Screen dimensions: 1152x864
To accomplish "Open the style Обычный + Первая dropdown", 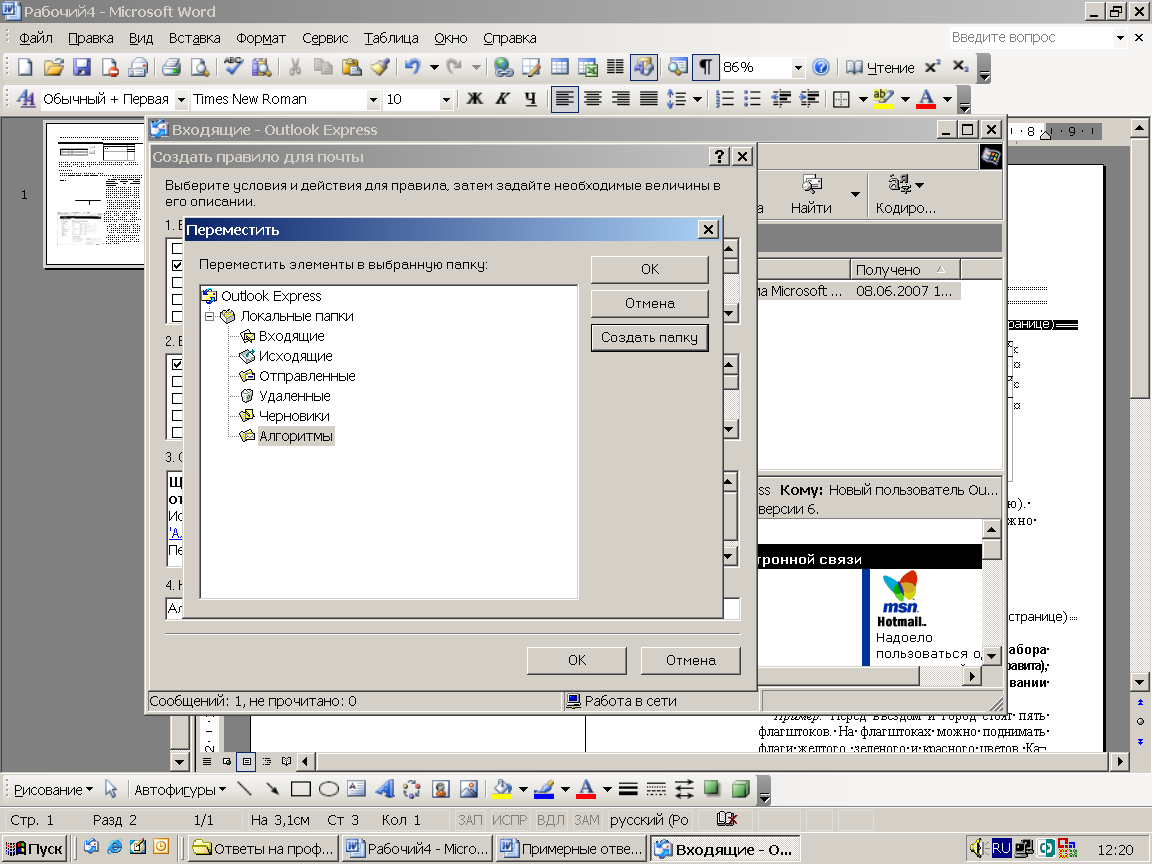I will click(x=181, y=99).
